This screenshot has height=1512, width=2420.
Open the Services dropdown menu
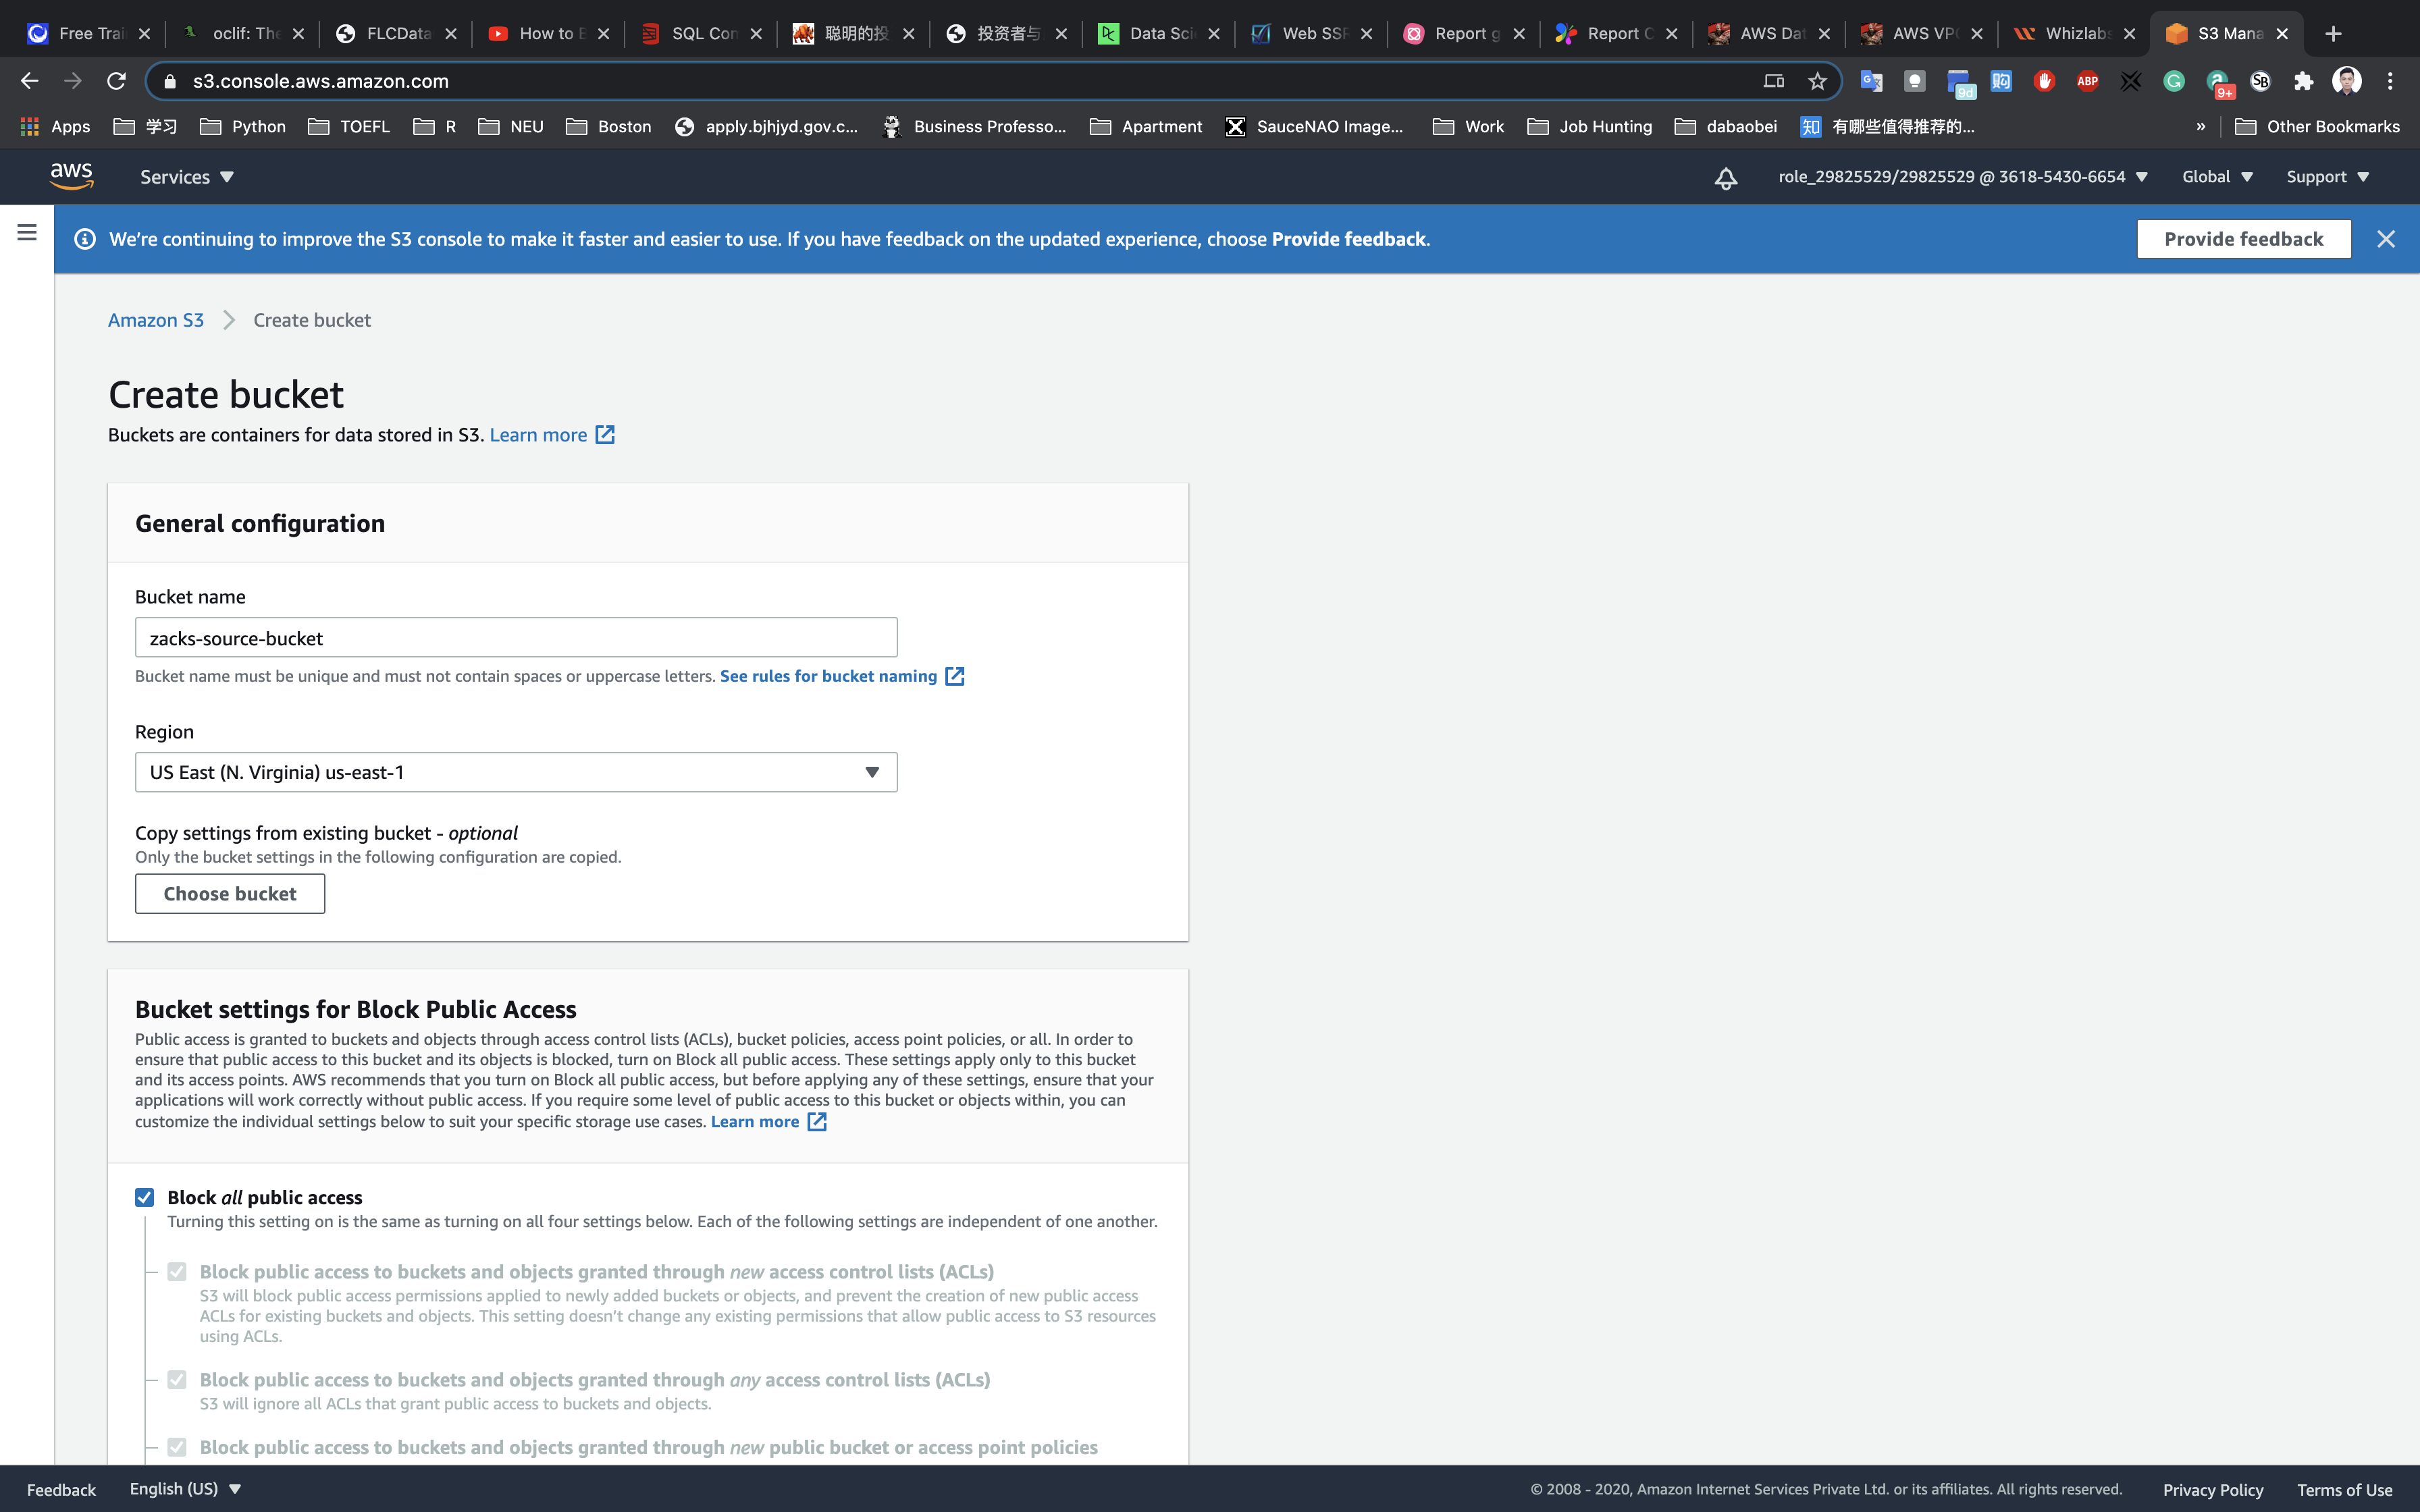click(186, 177)
